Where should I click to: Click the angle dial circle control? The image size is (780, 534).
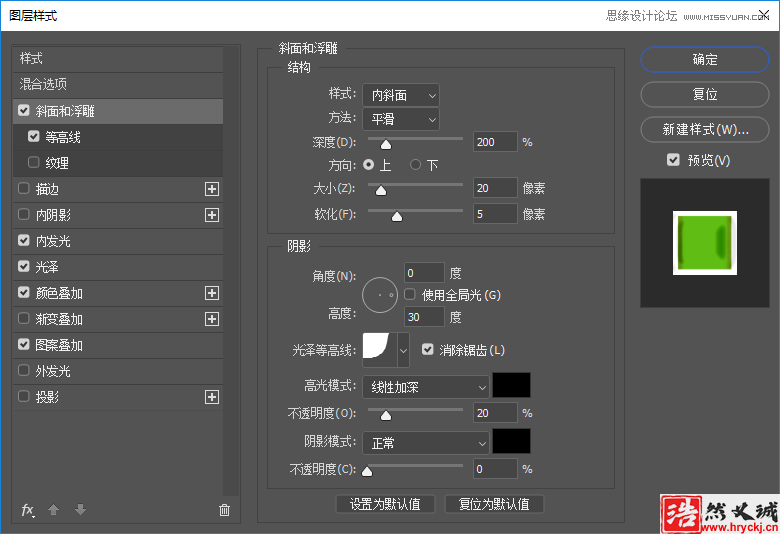(380, 295)
